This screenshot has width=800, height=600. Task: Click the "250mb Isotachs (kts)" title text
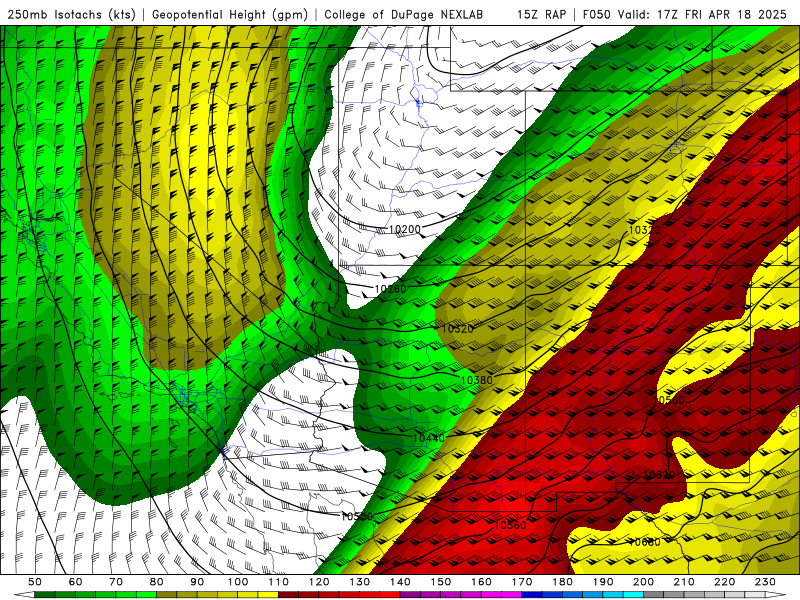click(72, 15)
